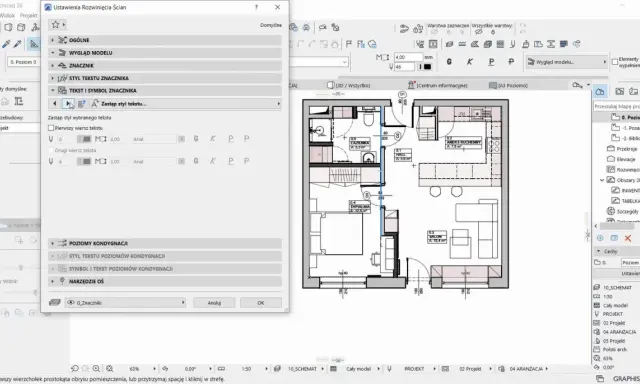Open the favorites star dropdown in dialog
The image size is (640, 384).
tap(58, 25)
